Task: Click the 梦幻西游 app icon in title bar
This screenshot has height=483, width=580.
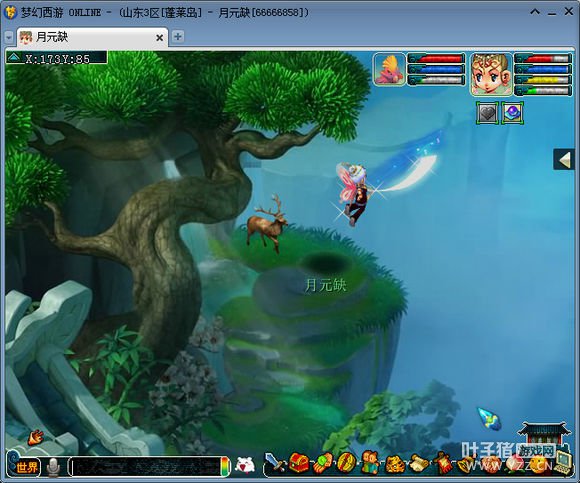Action: click(10, 12)
